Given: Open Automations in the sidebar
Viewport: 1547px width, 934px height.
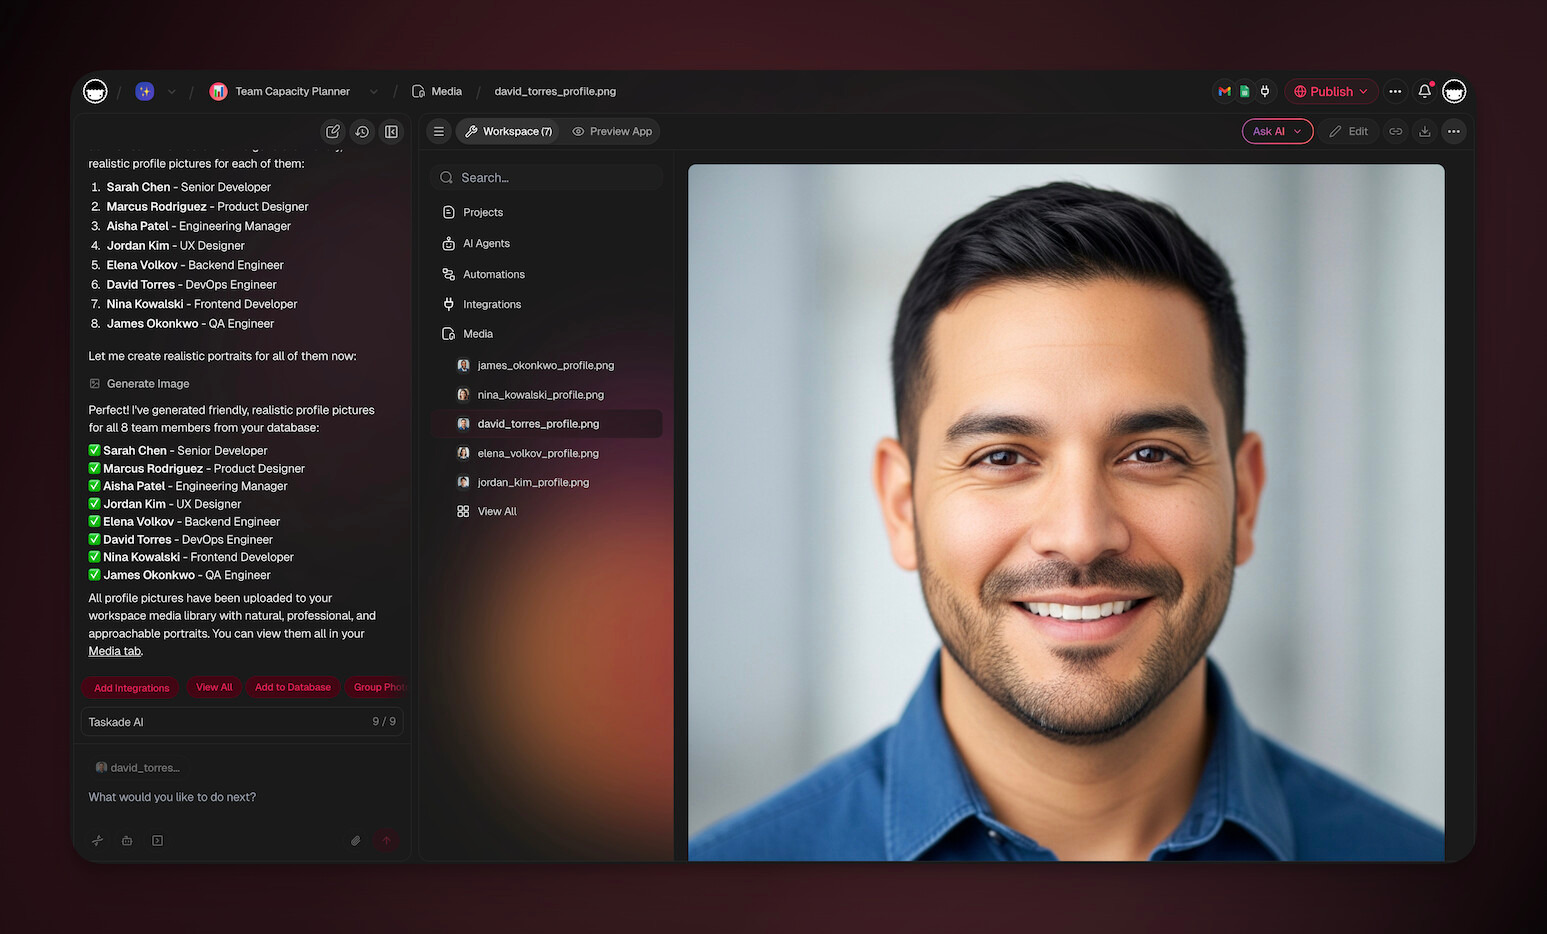Looking at the screenshot, I should tap(493, 274).
